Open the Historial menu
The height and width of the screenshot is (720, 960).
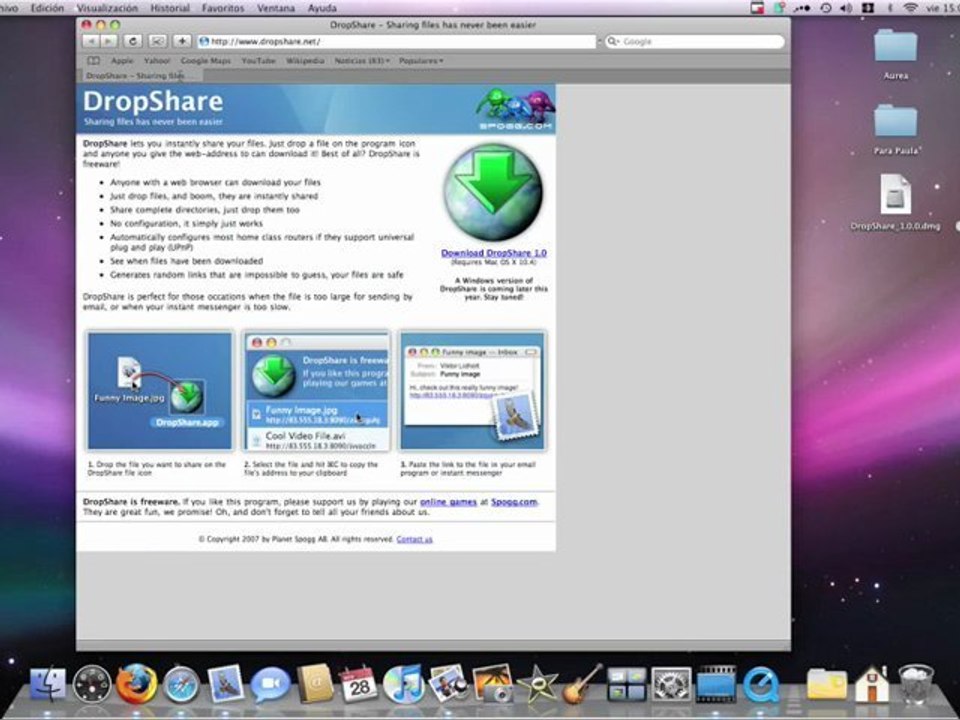click(x=170, y=8)
